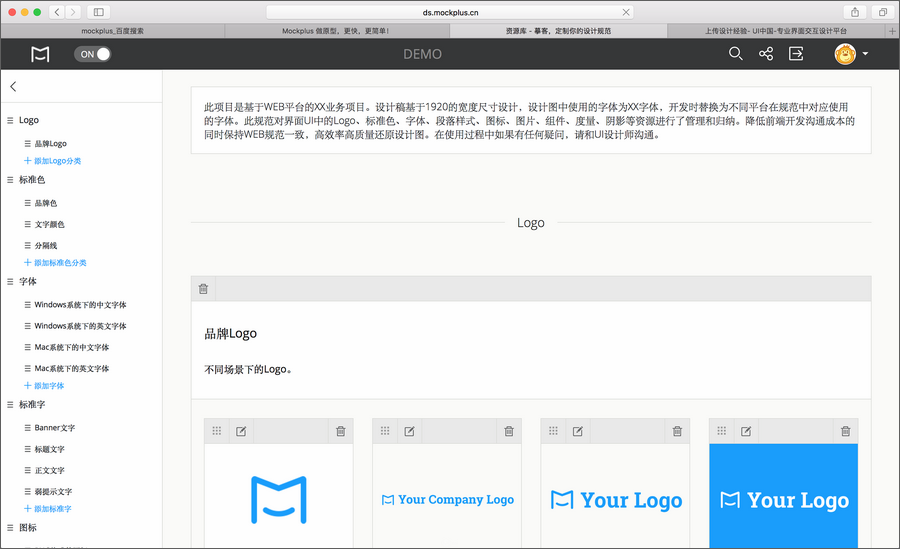The width and height of the screenshot is (900, 549).
Task: Select 弱提示文字 in sidebar
Action: (x=53, y=492)
